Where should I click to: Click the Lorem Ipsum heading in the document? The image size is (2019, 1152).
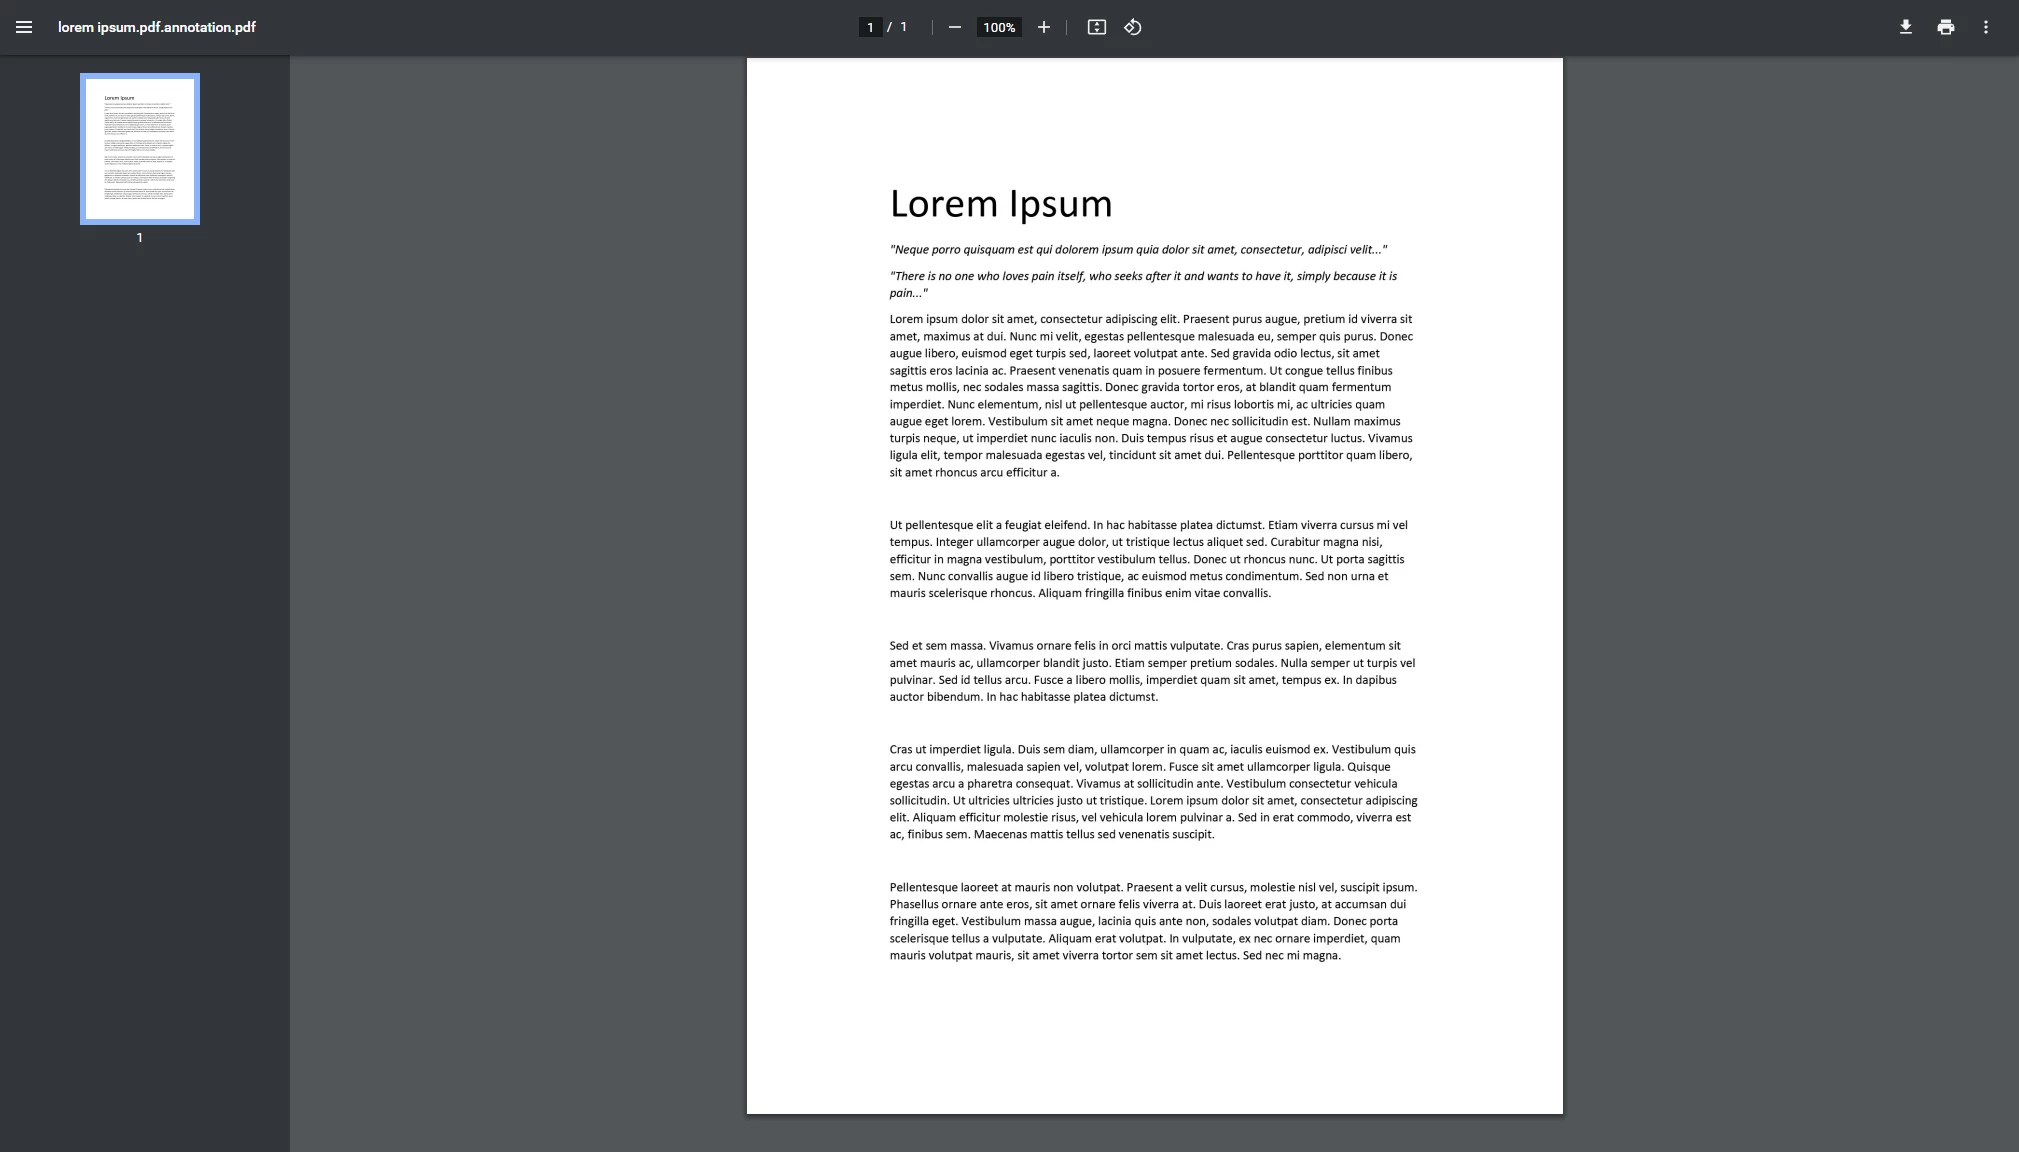coord(1000,204)
